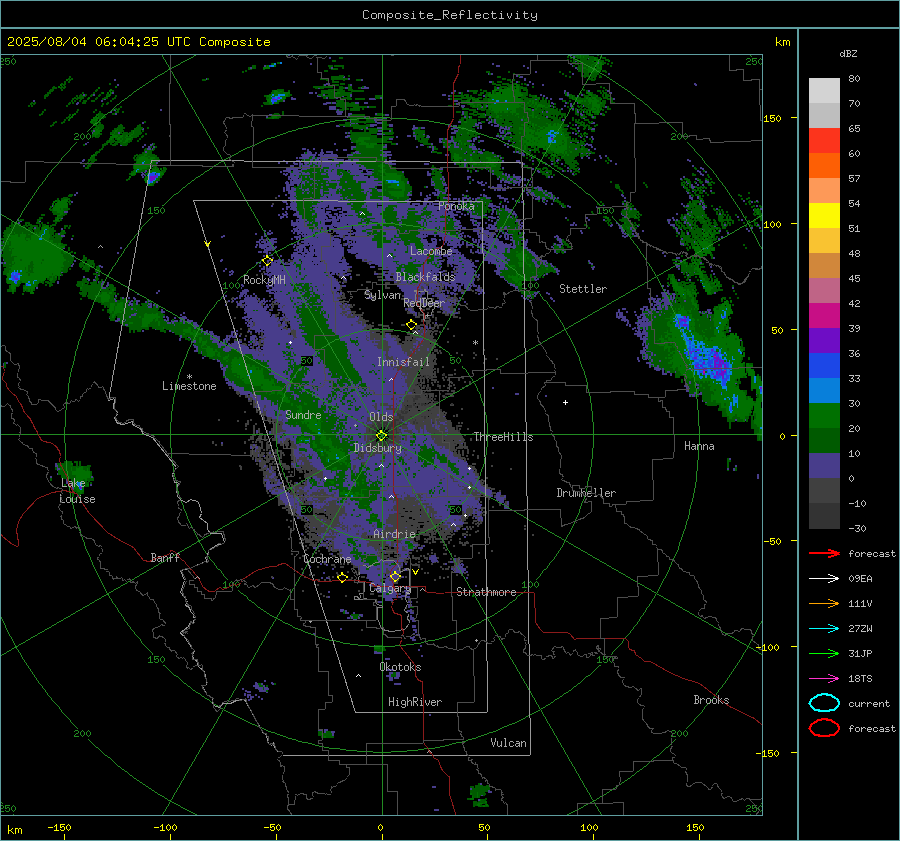Click the 2025/08/04 06:04:25 UTC timestamp
The image size is (900, 841).
(x=139, y=42)
